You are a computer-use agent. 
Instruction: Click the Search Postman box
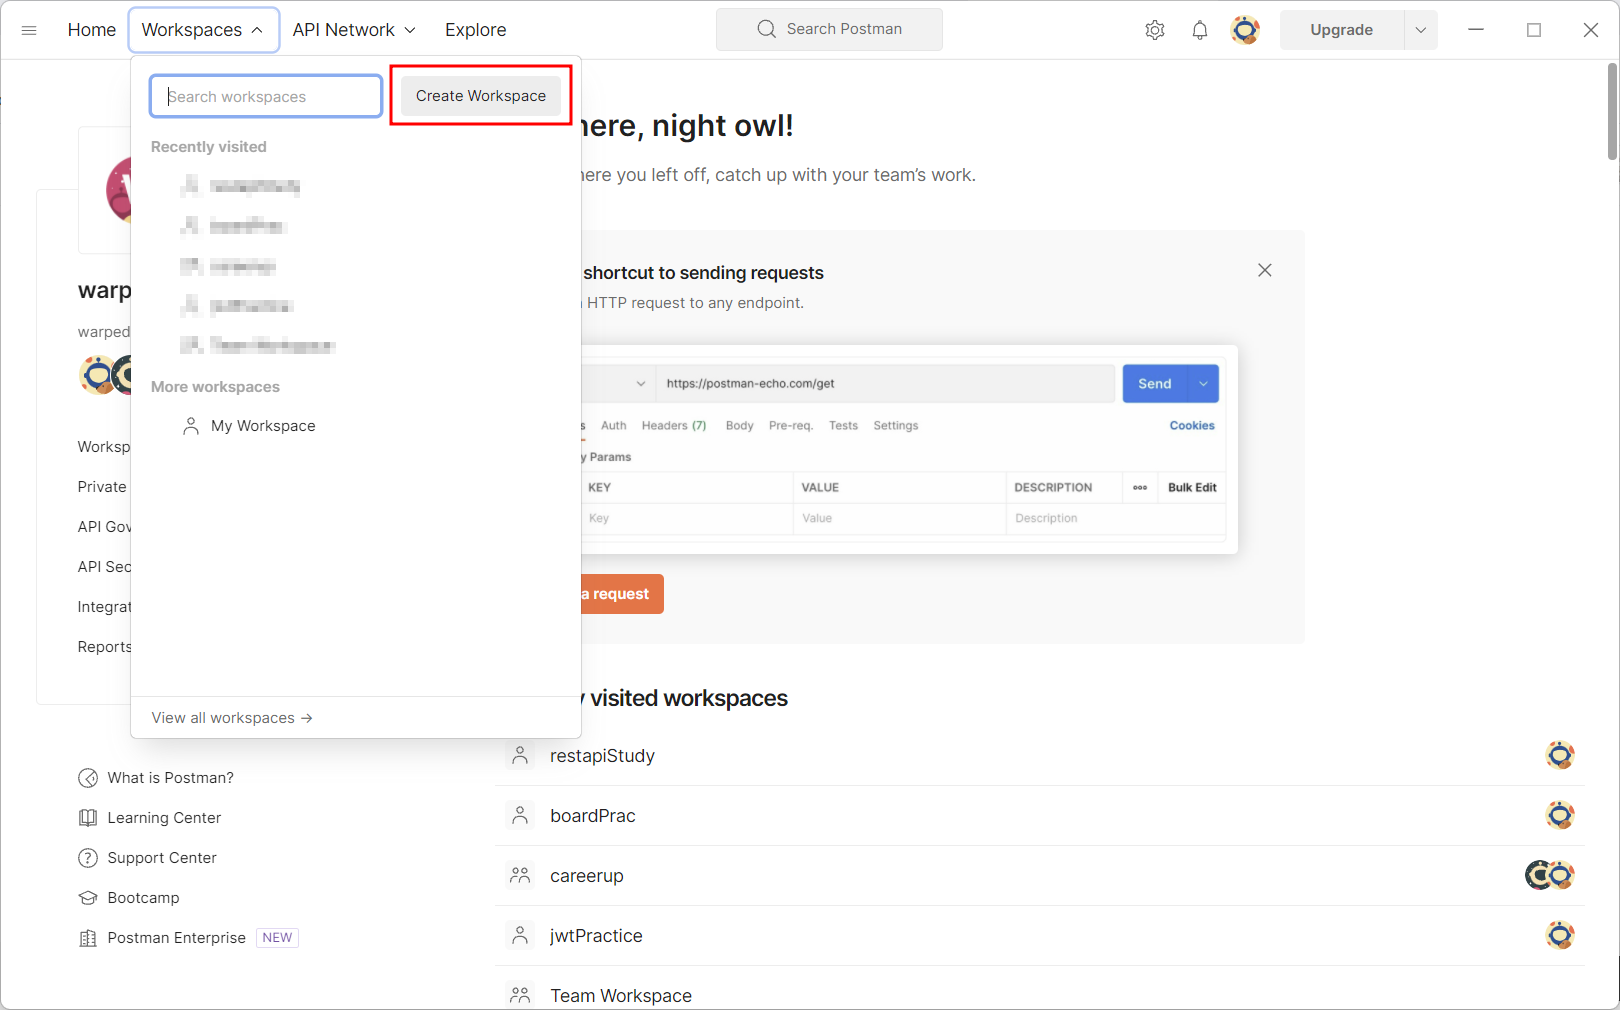(x=829, y=29)
